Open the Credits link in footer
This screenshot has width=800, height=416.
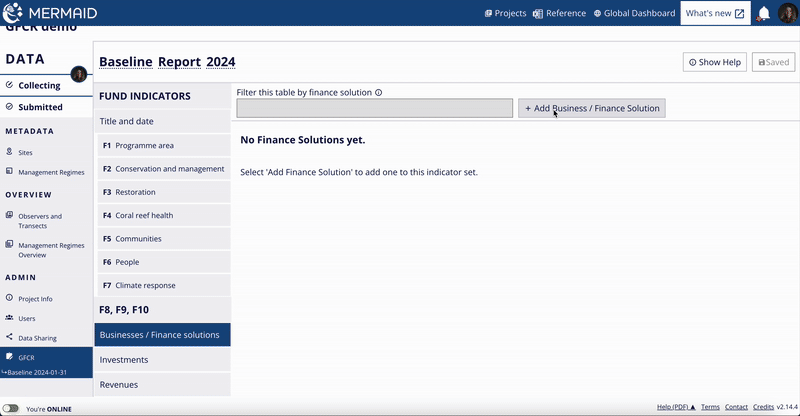click(x=763, y=407)
